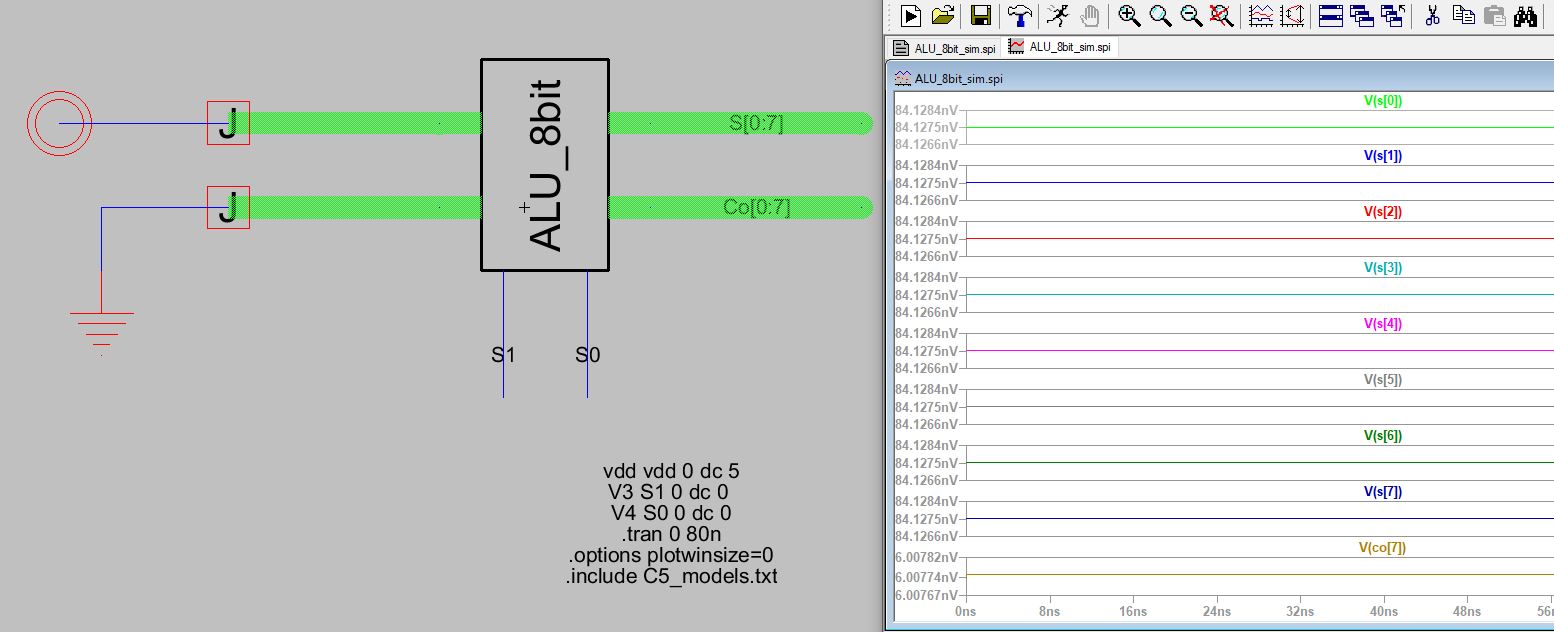
Task: Save the file with the floppy disk icon
Action: click(980, 15)
